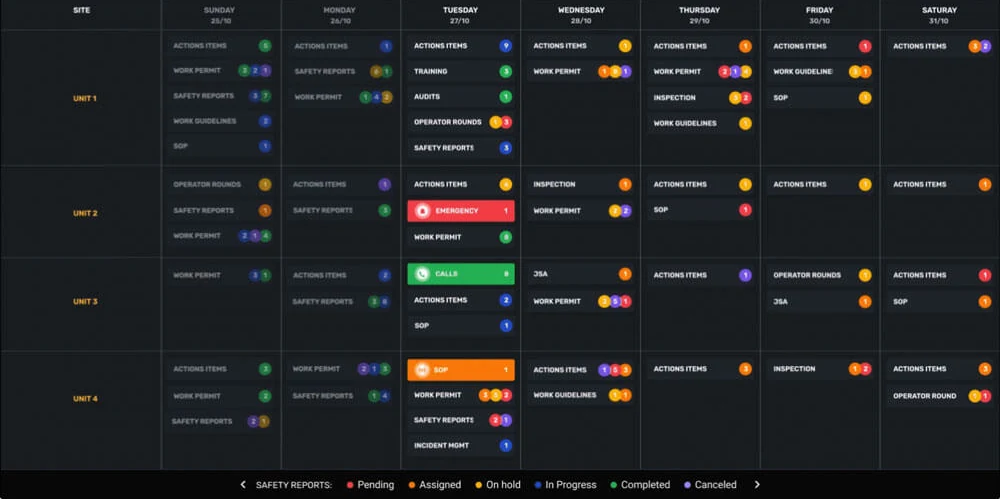This screenshot has height=499, width=1000.
Task: Open the red Emergency card in Unit 2 Tuesday
Action: point(461,211)
